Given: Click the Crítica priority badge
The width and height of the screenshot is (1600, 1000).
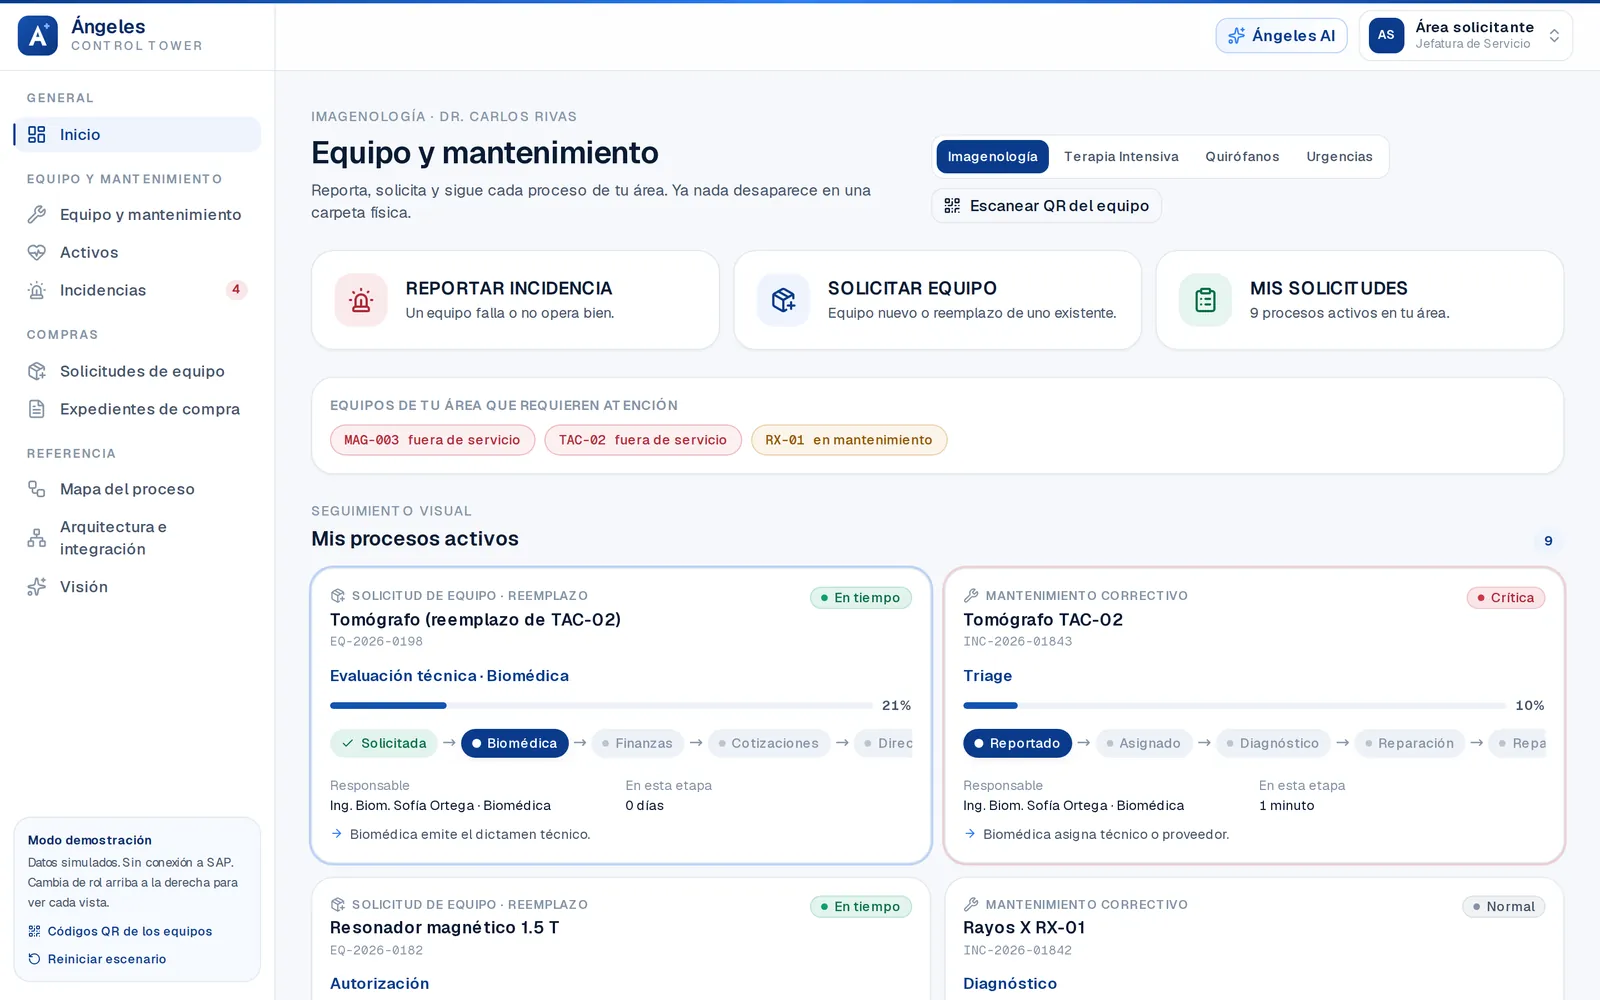Looking at the screenshot, I should coord(1506,598).
